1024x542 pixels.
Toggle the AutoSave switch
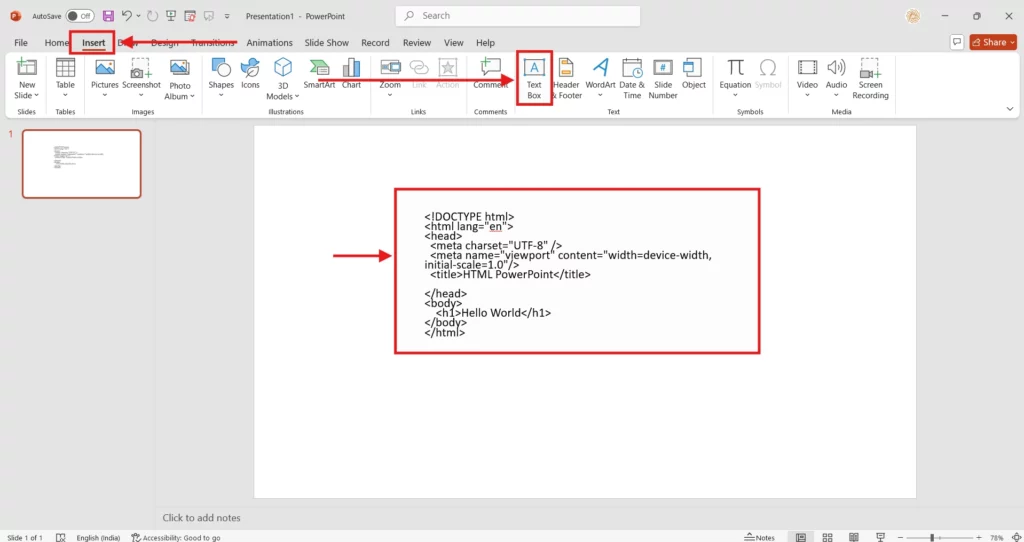pyautogui.click(x=80, y=16)
